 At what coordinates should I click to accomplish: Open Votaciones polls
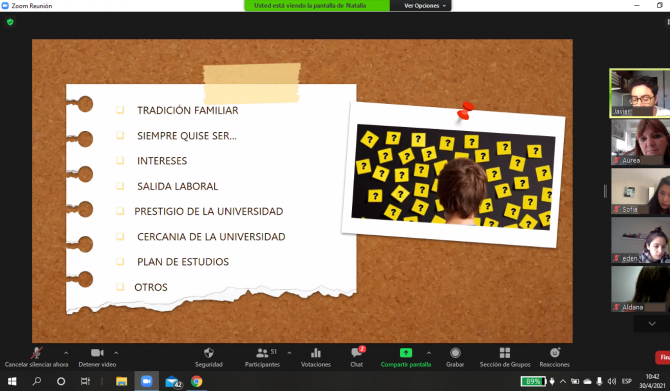316,357
